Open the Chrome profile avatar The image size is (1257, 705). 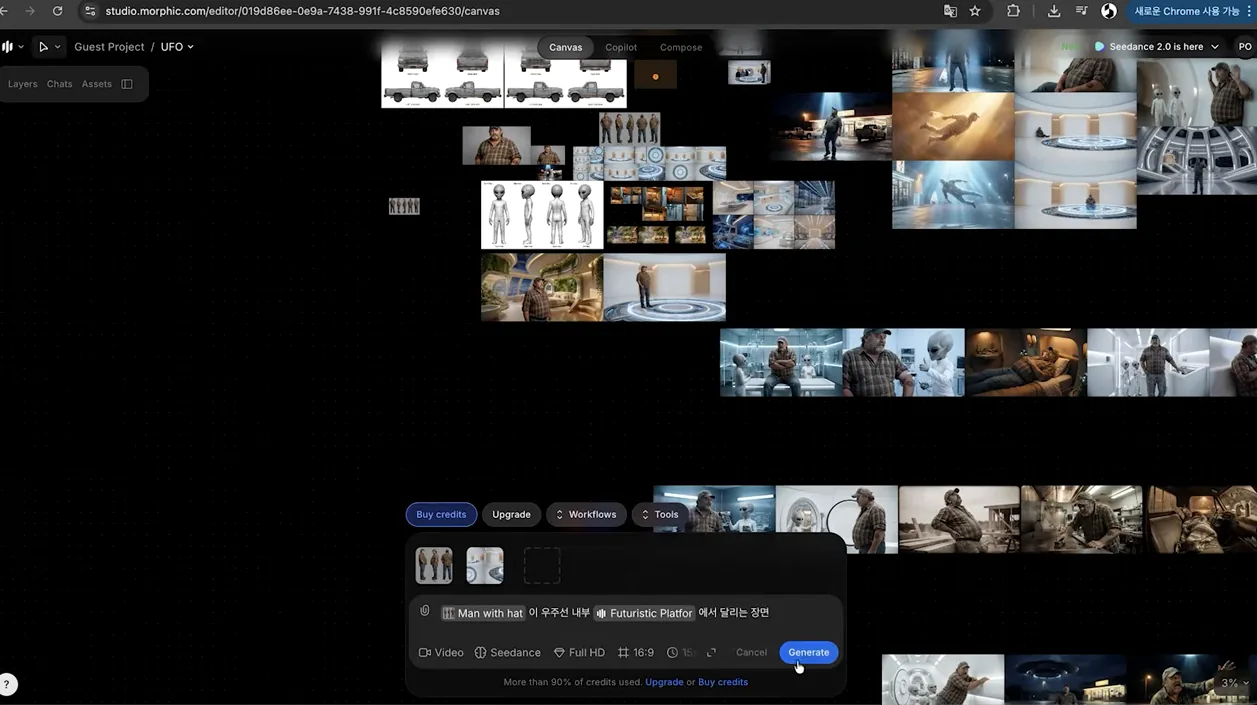pyautogui.click(x=1109, y=11)
